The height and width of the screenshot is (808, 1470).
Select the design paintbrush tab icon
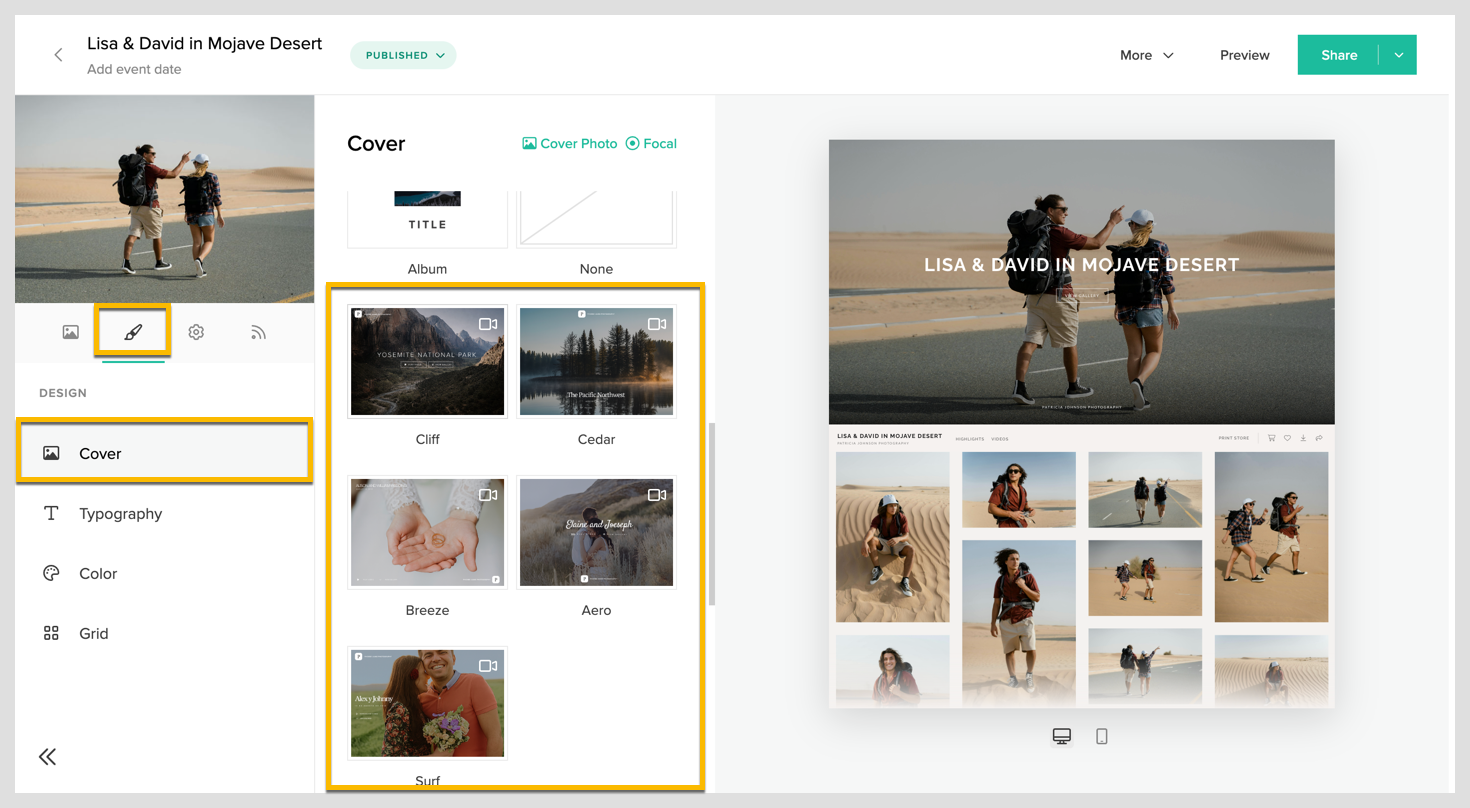[x=133, y=332]
